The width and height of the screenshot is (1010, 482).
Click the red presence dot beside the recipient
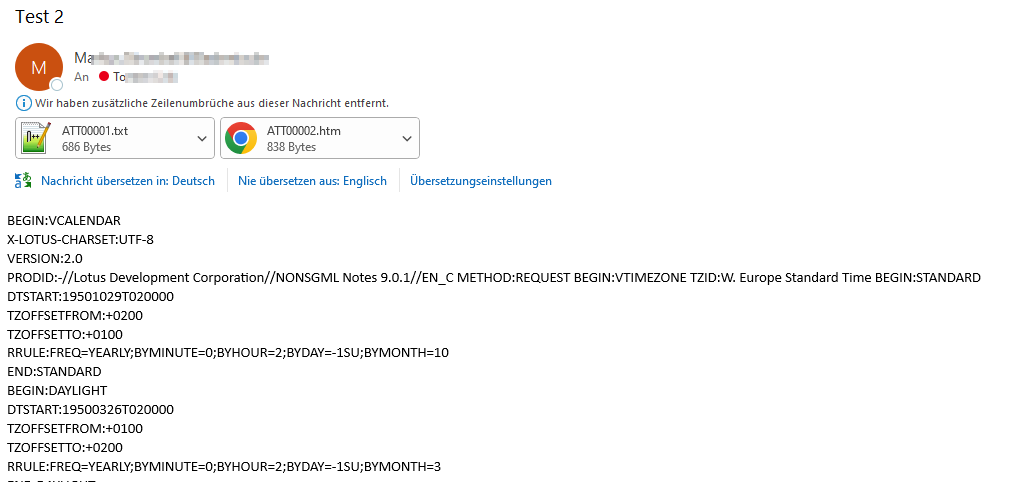pyautogui.click(x=103, y=77)
